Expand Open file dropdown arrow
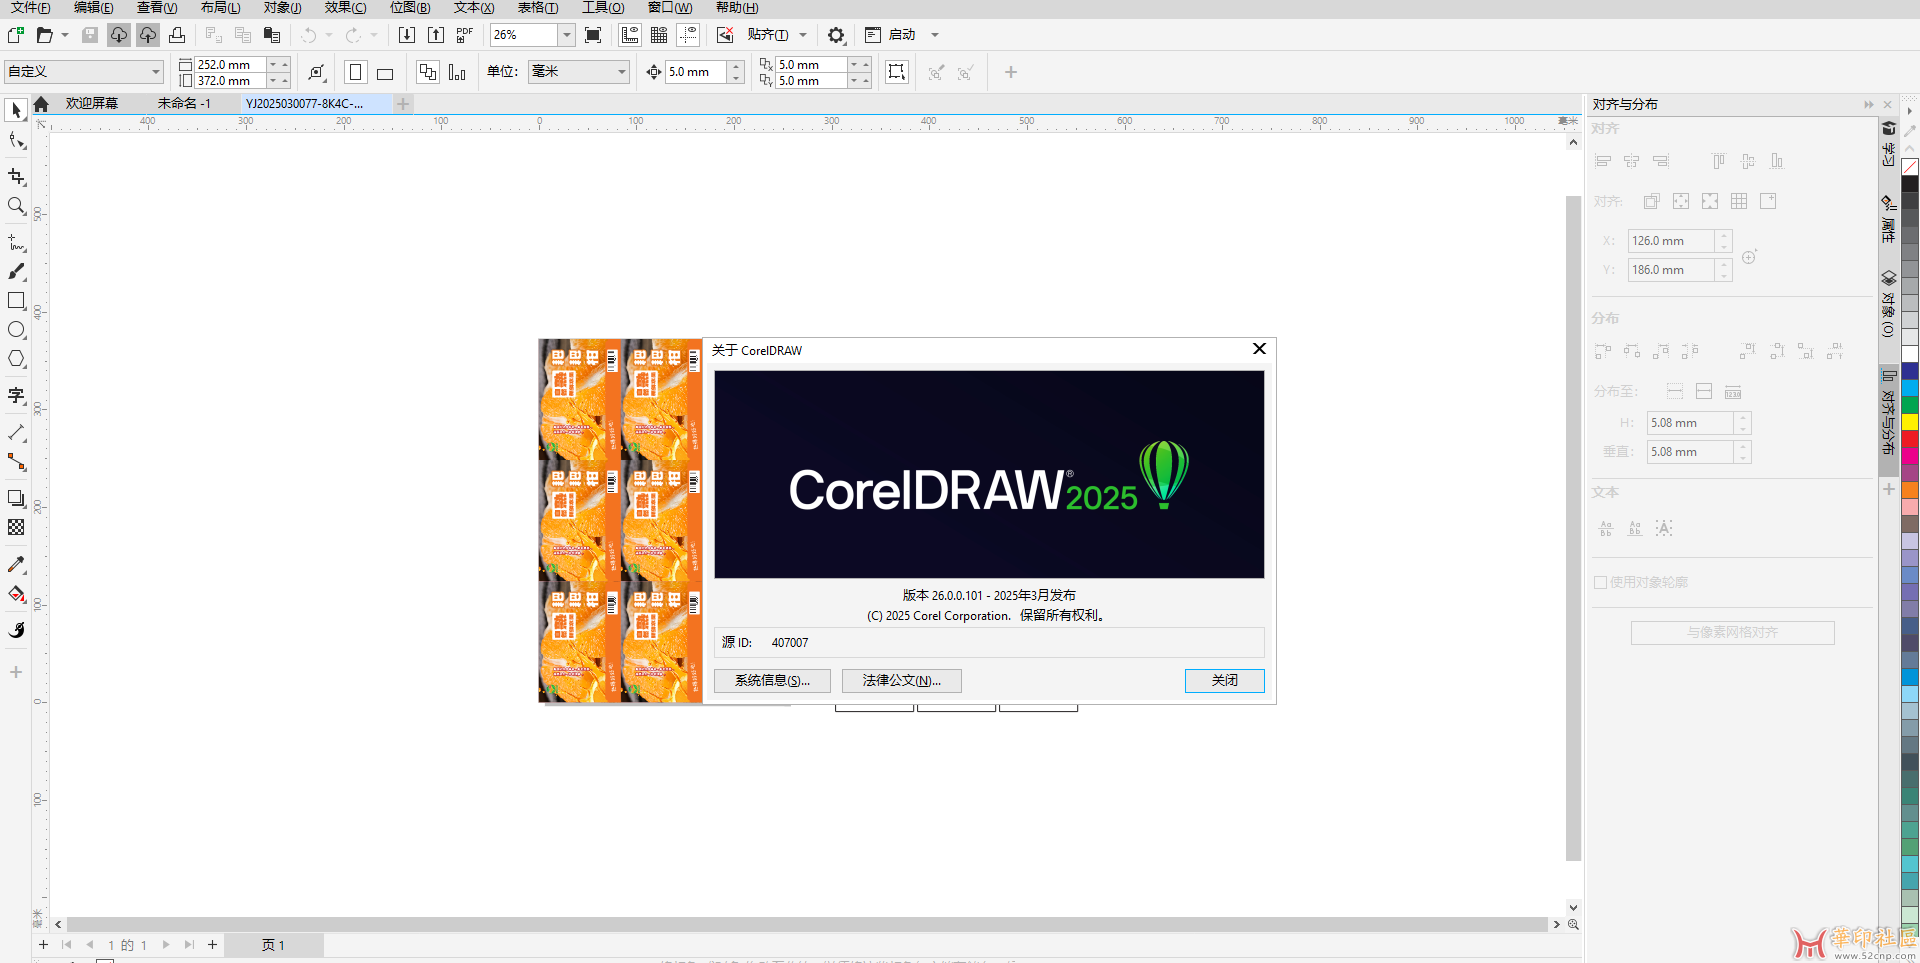Screen dimensions: 1920x963 pyautogui.click(x=65, y=35)
